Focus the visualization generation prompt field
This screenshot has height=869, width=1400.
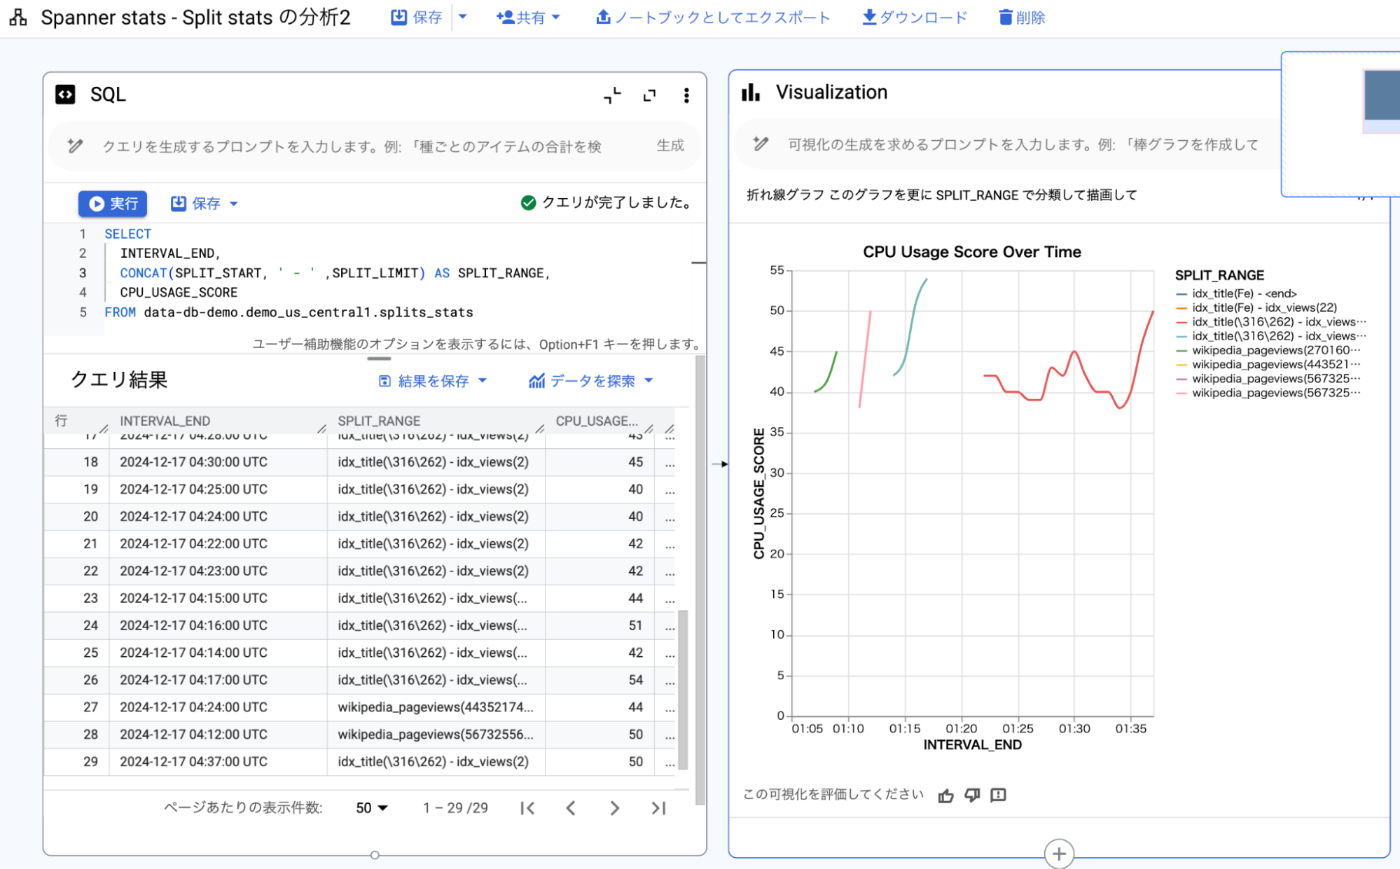coord(1023,144)
